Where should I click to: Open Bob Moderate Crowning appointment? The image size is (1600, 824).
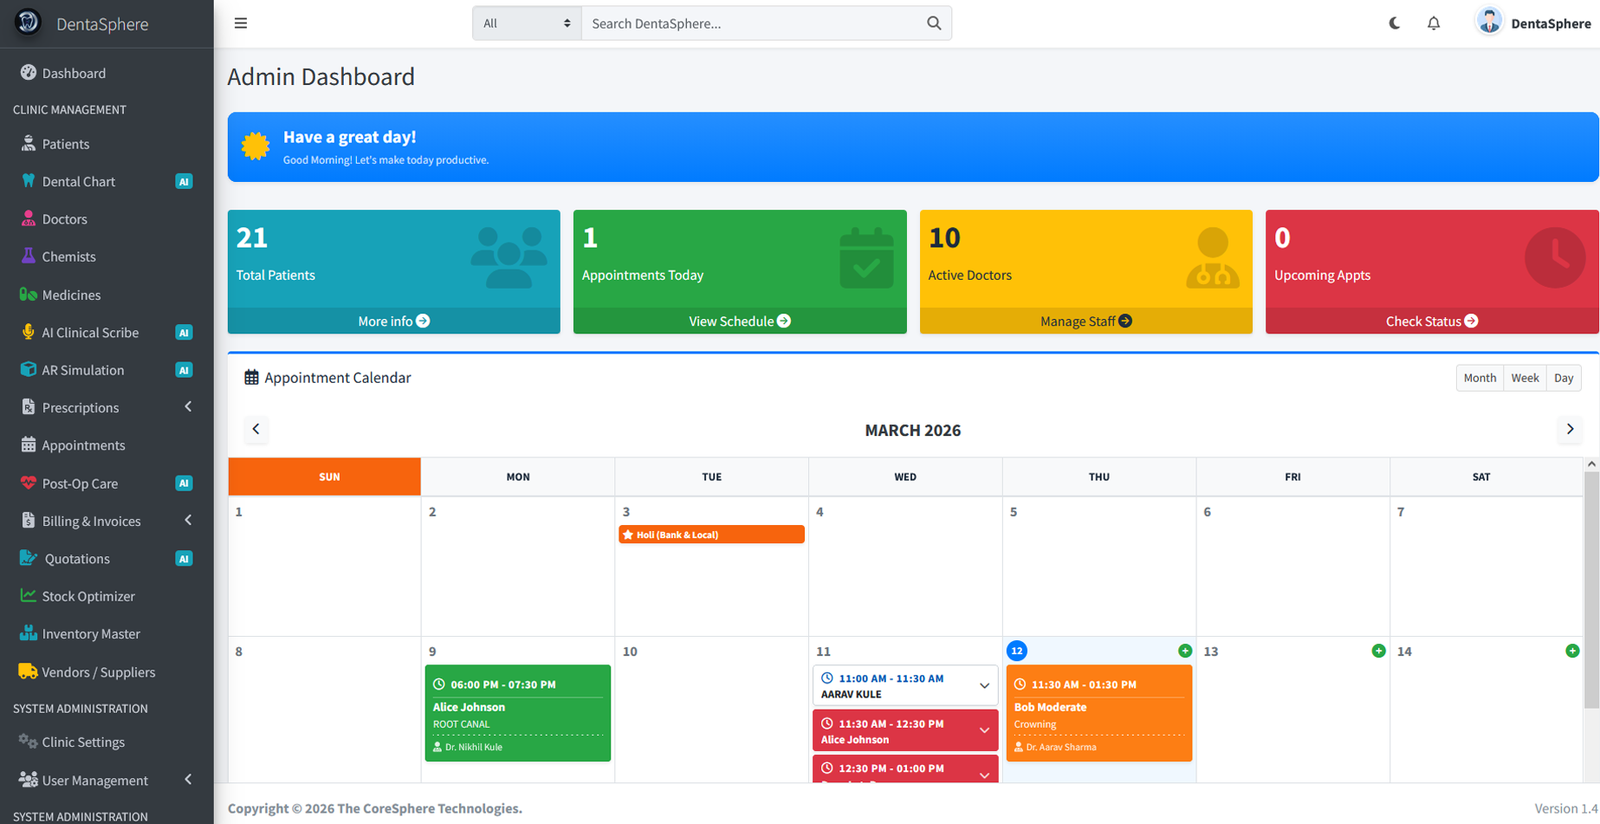click(x=1099, y=713)
